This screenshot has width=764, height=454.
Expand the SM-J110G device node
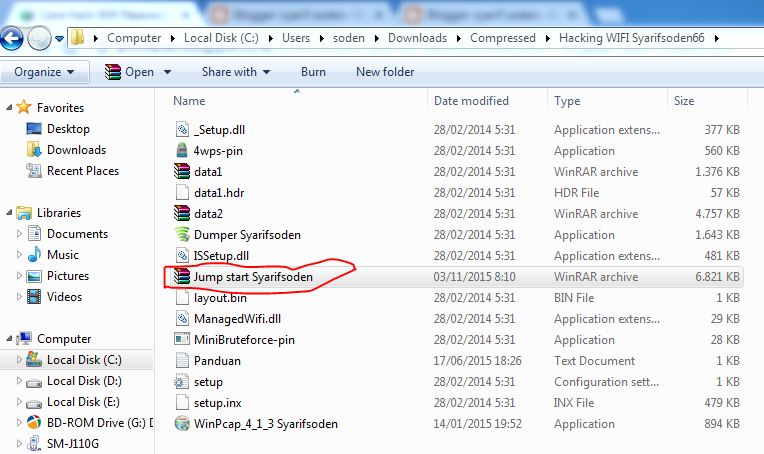[19, 444]
